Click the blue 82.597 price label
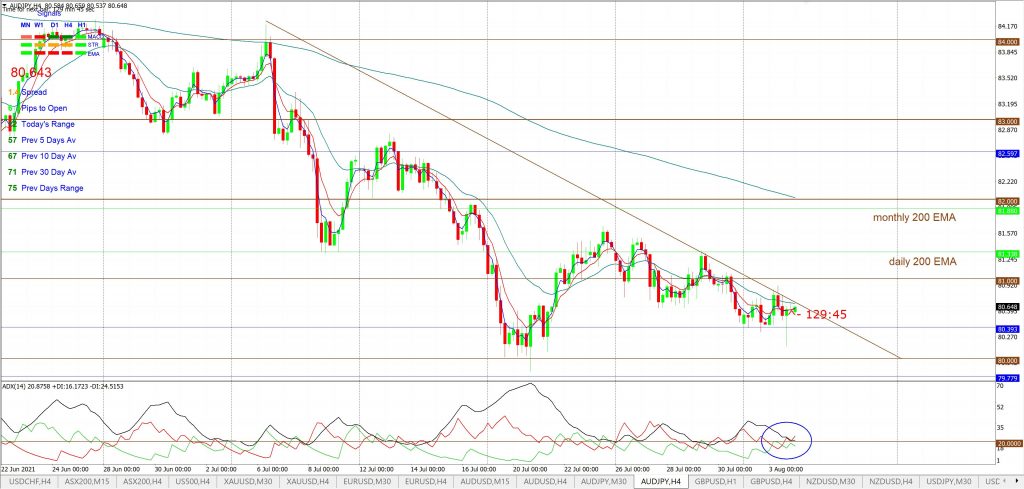This screenshot has width=1024, height=489. 1008,153
